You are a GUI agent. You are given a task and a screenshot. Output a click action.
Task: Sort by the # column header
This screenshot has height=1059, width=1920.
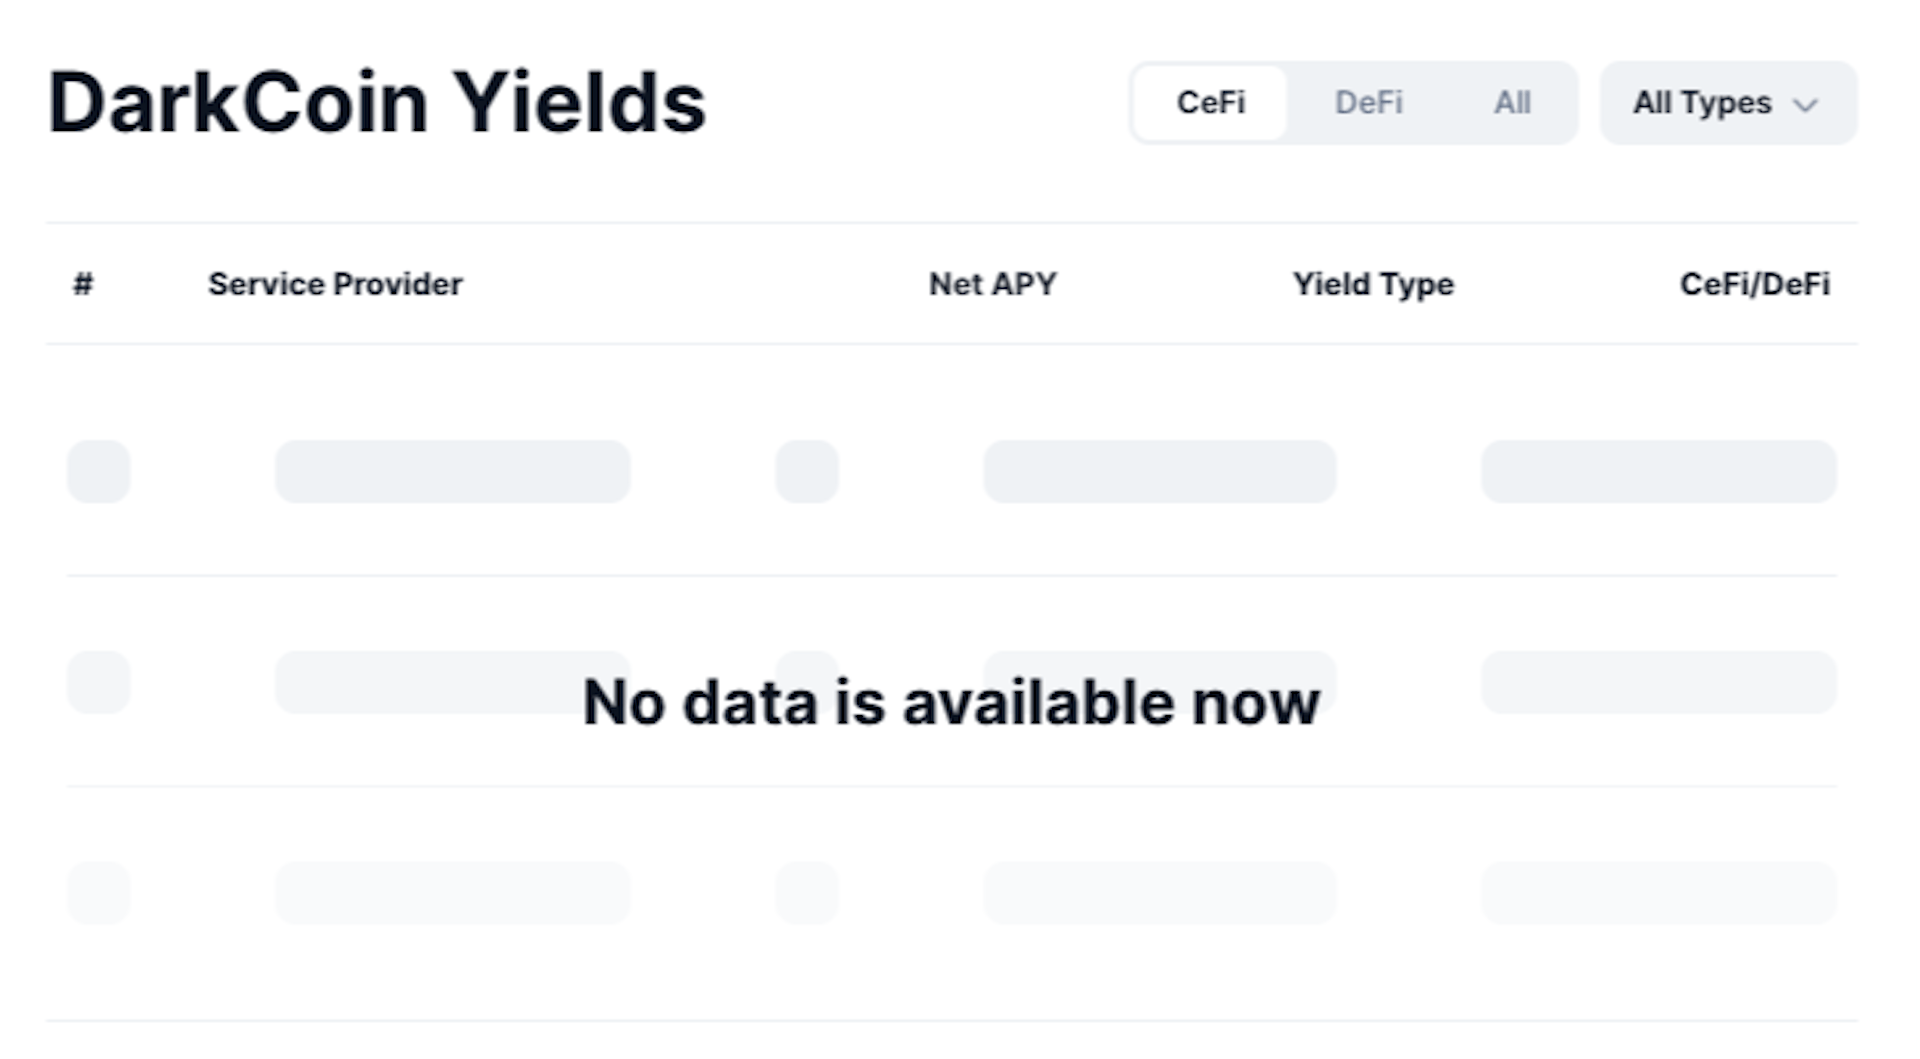point(83,284)
